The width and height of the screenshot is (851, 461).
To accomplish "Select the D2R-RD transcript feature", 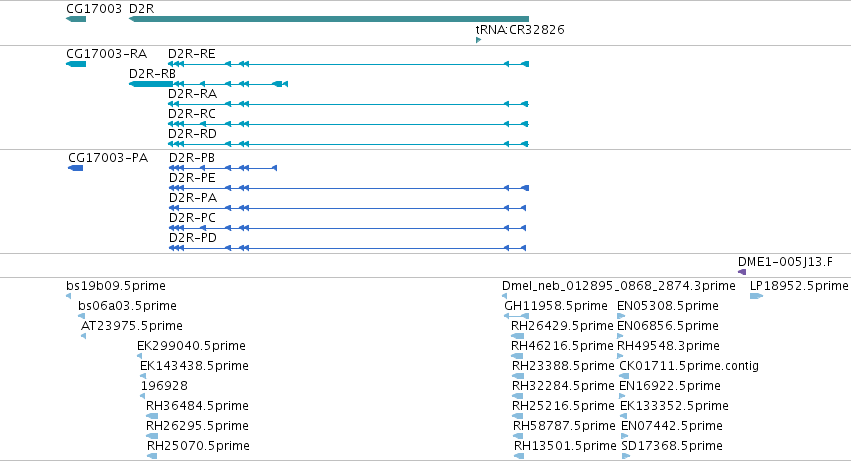I will click(348, 144).
